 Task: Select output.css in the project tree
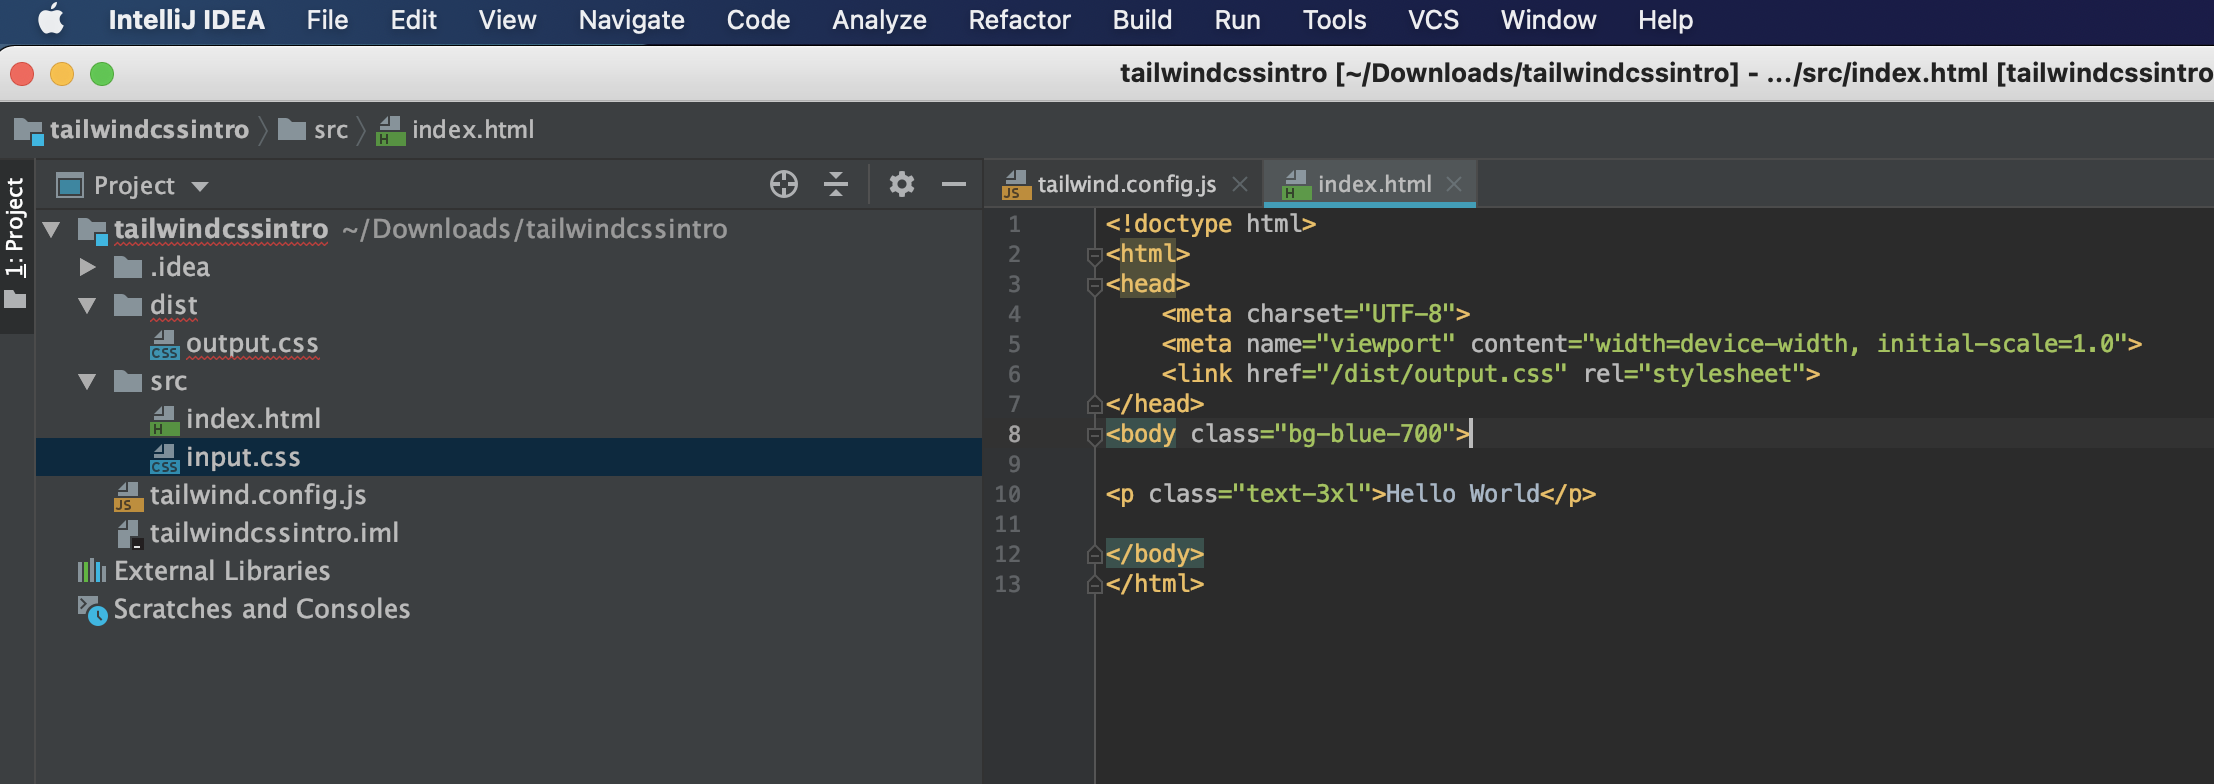point(252,343)
